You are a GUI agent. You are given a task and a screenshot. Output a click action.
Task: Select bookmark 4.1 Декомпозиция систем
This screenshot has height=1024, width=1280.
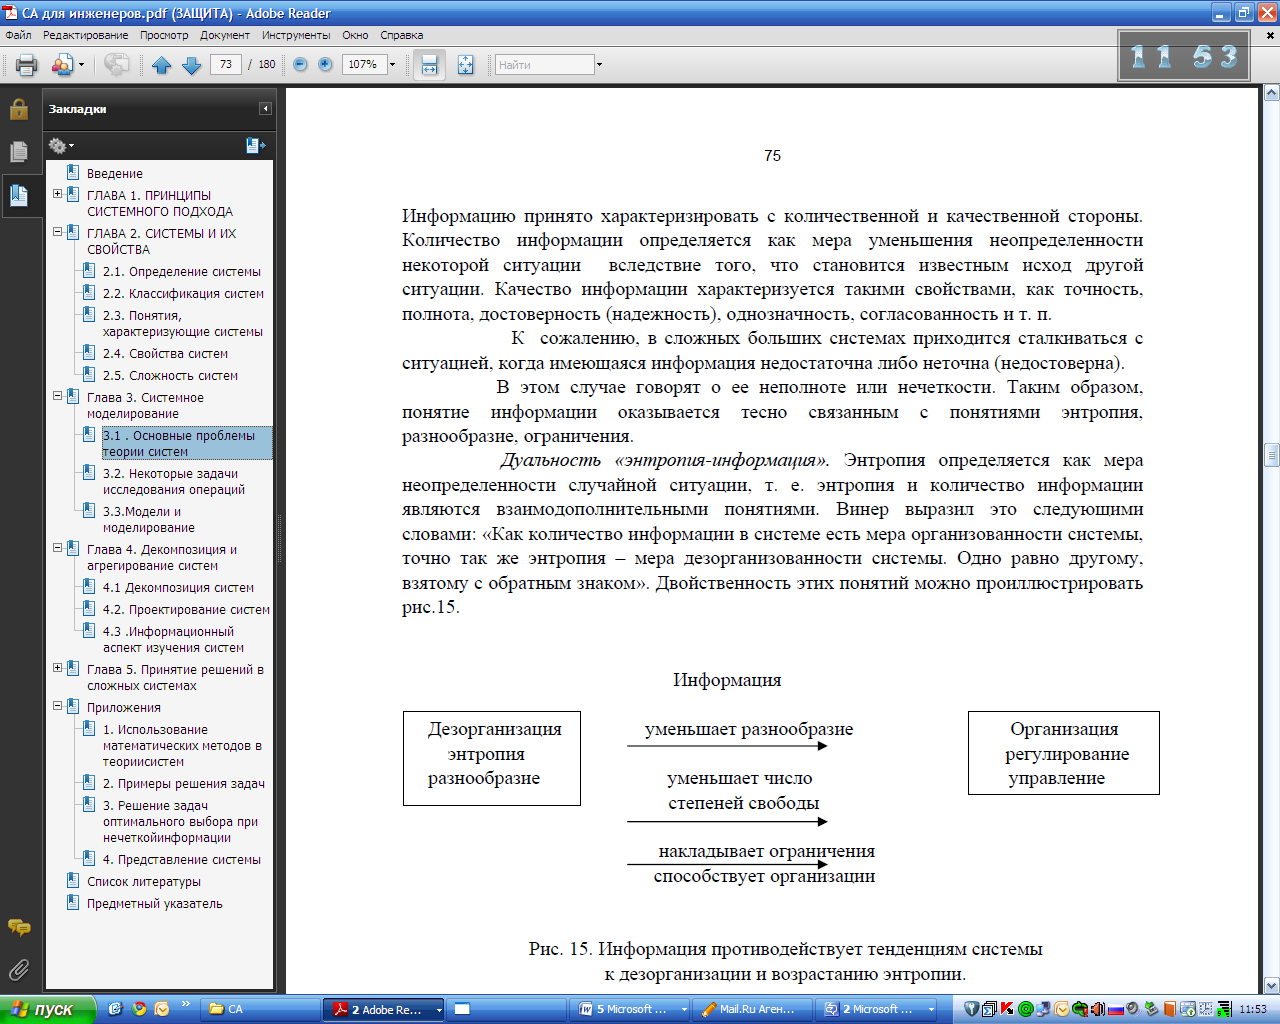coord(178,588)
